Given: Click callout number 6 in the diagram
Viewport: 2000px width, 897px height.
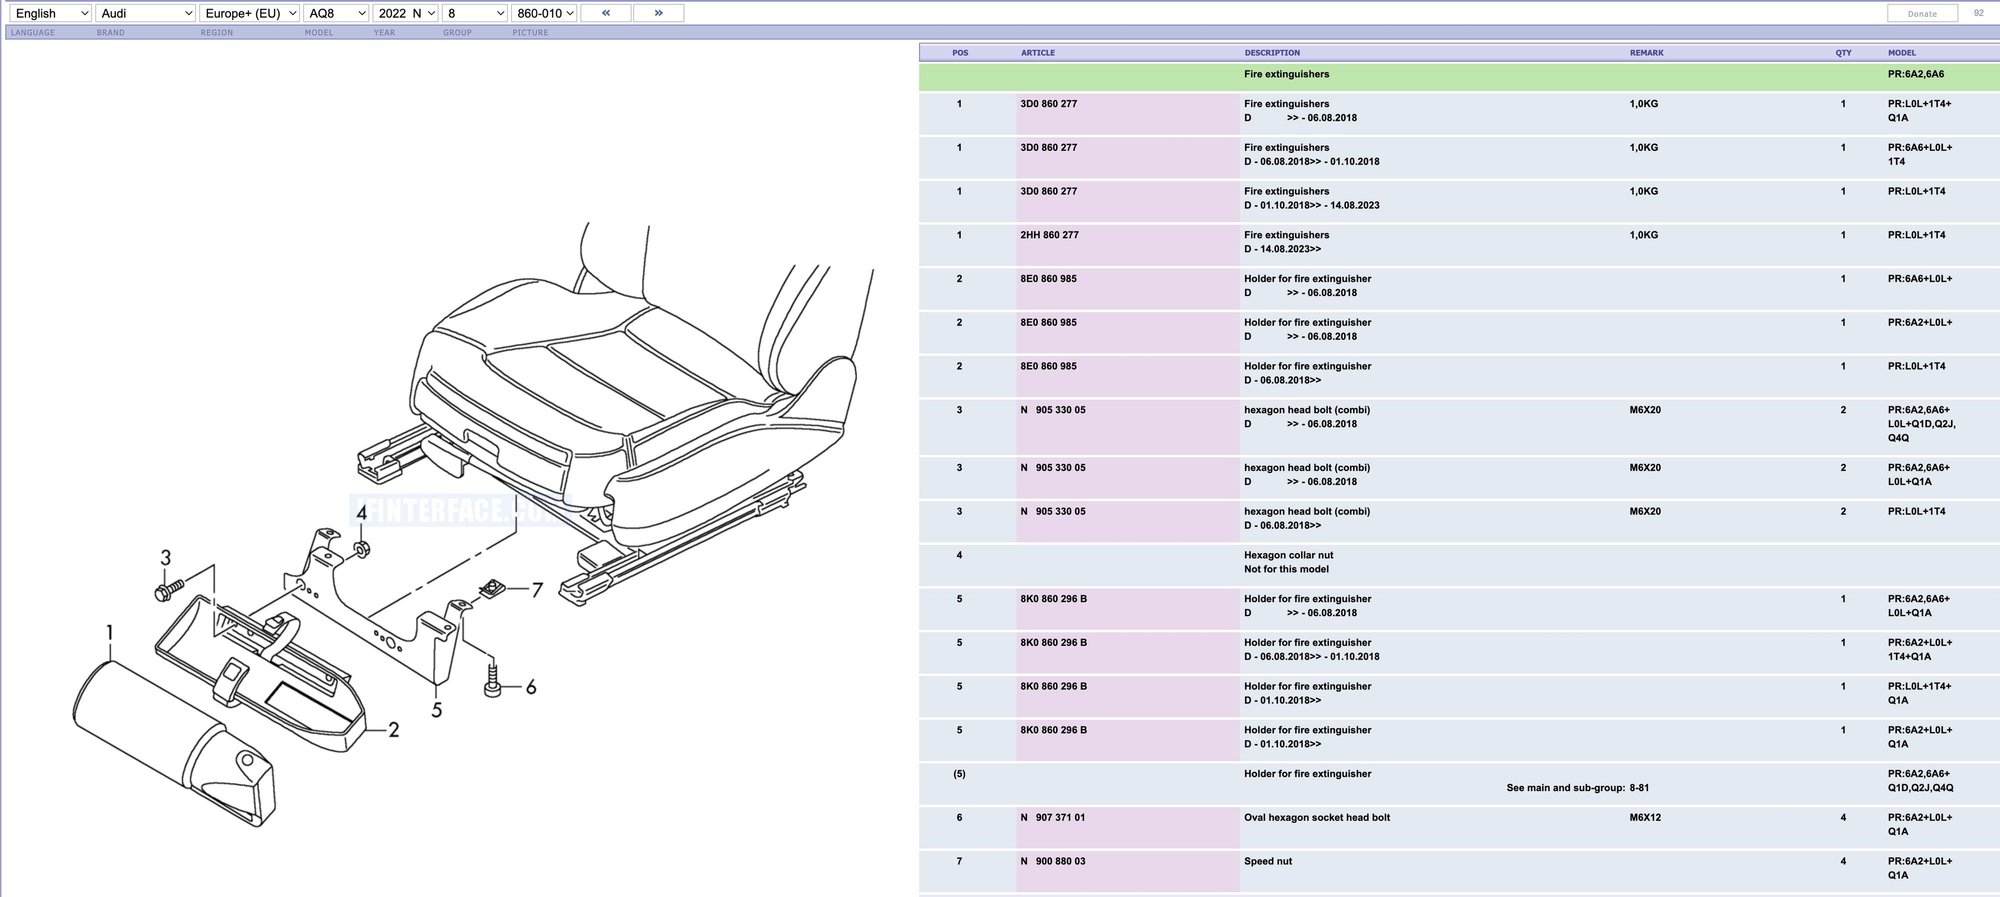Looking at the screenshot, I should pyautogui.click(x=531, y=687).
